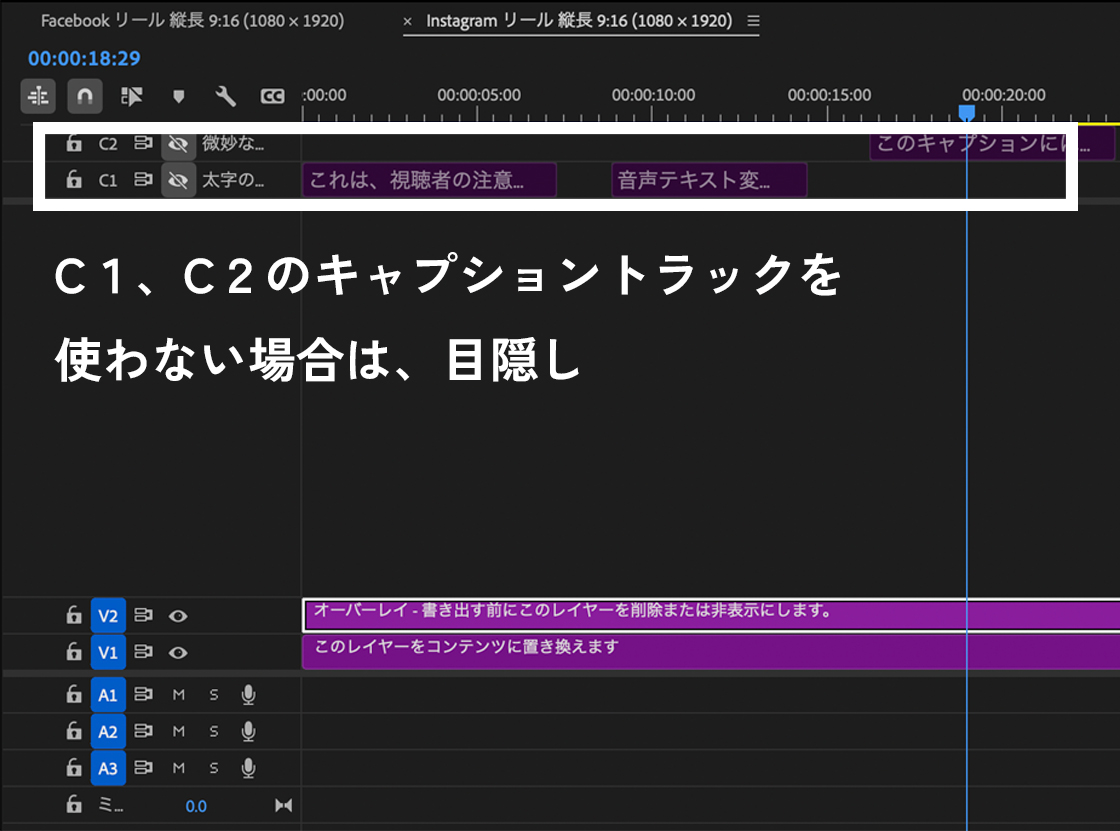The width and height of the screenshot is (1120, 831).
Task: Toggle Linked Selection in timeline toolbar
Action: tap(132, 96)
